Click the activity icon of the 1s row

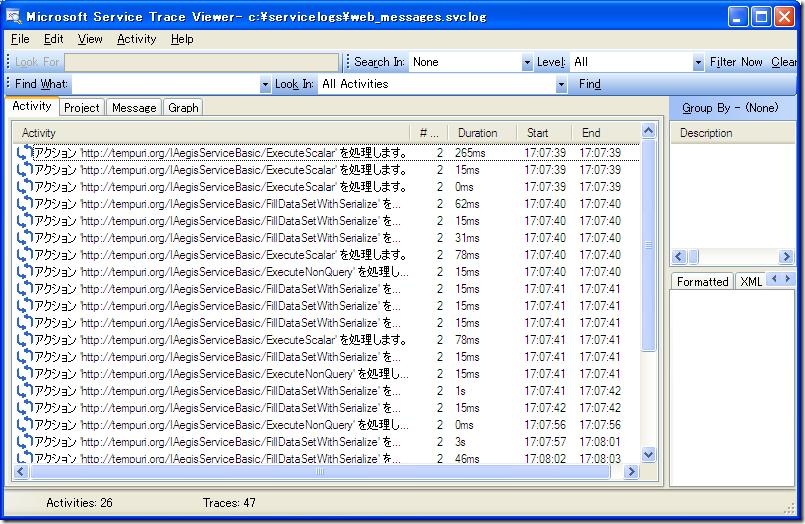(24, 391)
